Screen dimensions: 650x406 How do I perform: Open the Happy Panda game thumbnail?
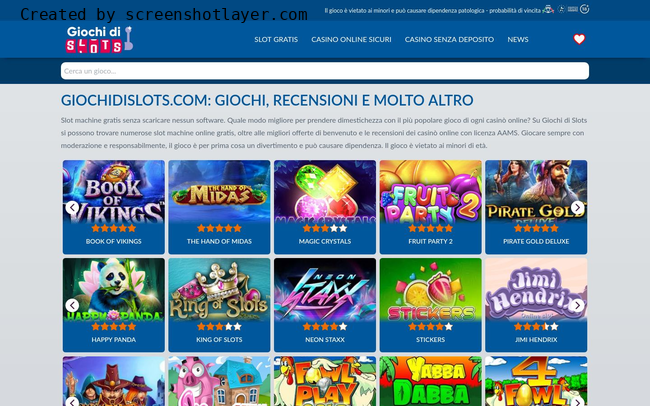pos(114,290)
